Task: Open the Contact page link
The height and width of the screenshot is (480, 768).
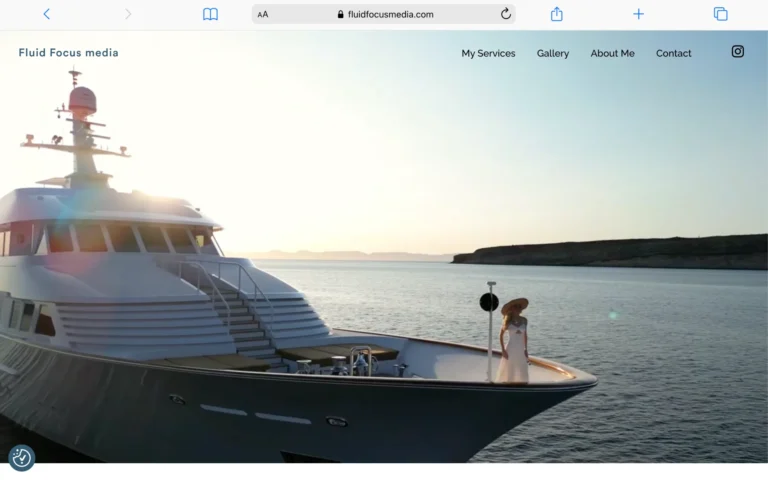Action: pos(673,53)
